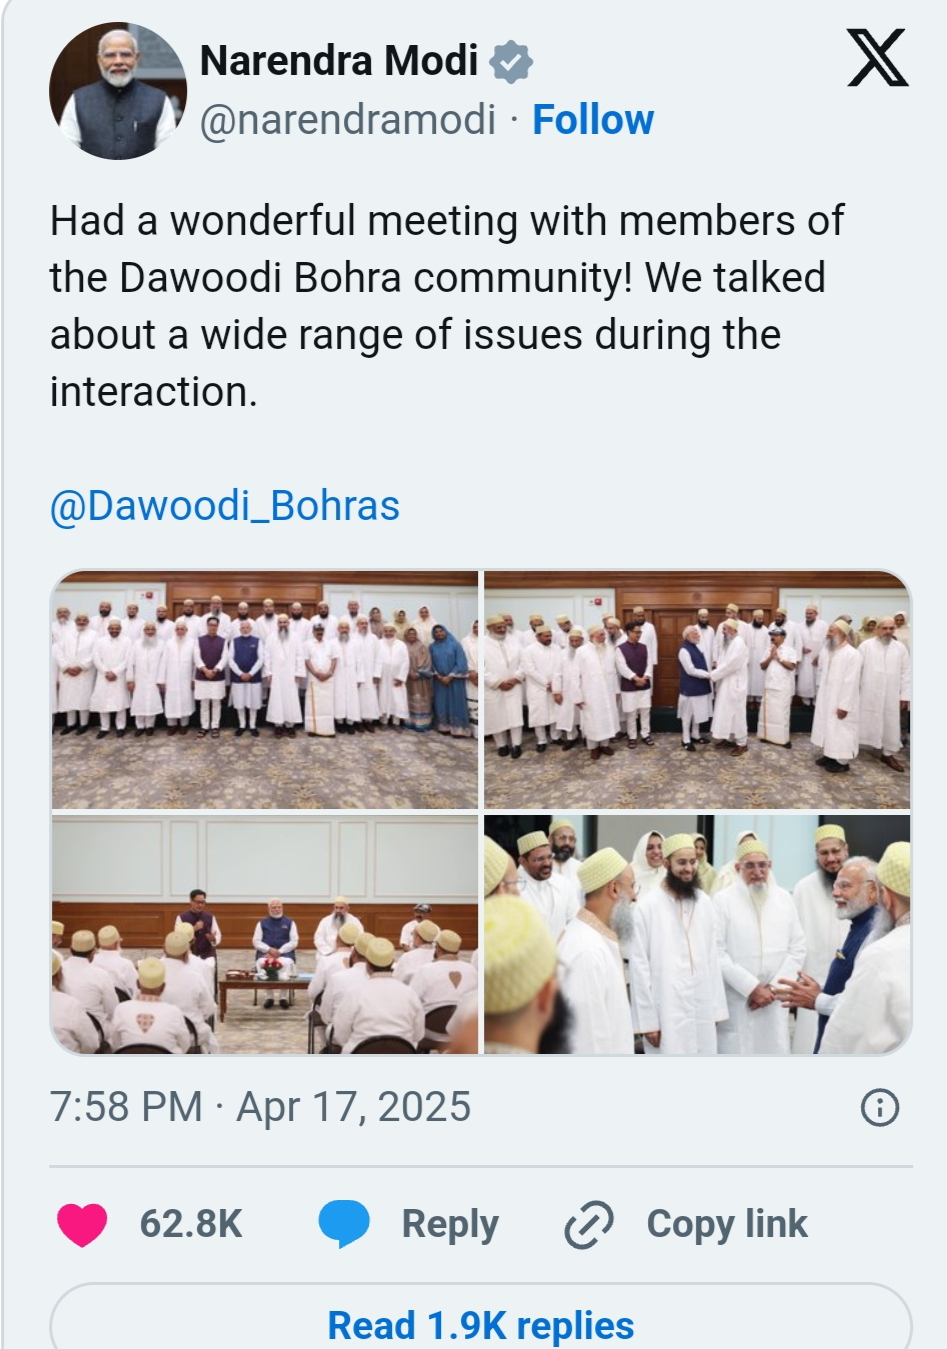Click the Reply text label

pyautogui.click(x=450, y=1224)
